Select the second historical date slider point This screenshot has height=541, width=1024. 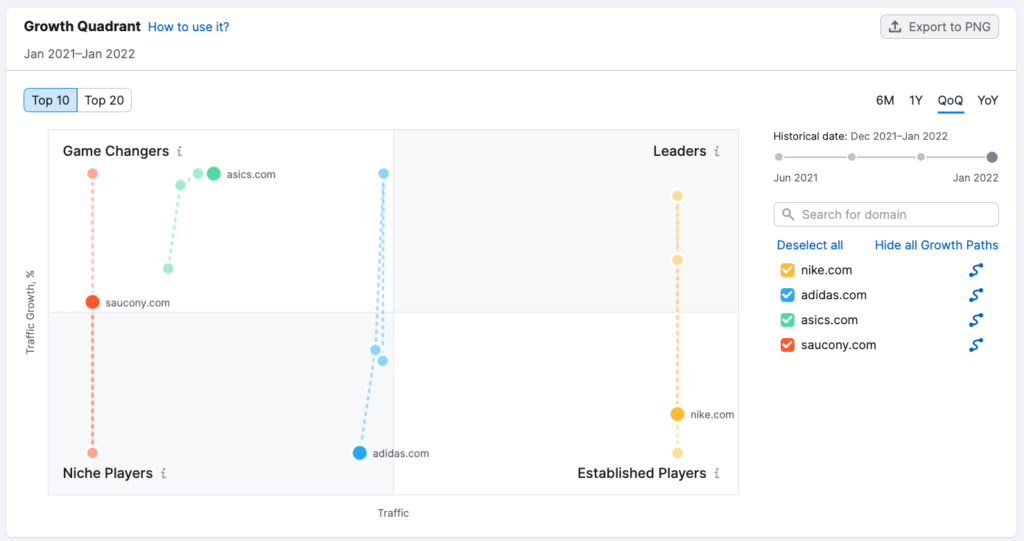click(x=852, y=157)
